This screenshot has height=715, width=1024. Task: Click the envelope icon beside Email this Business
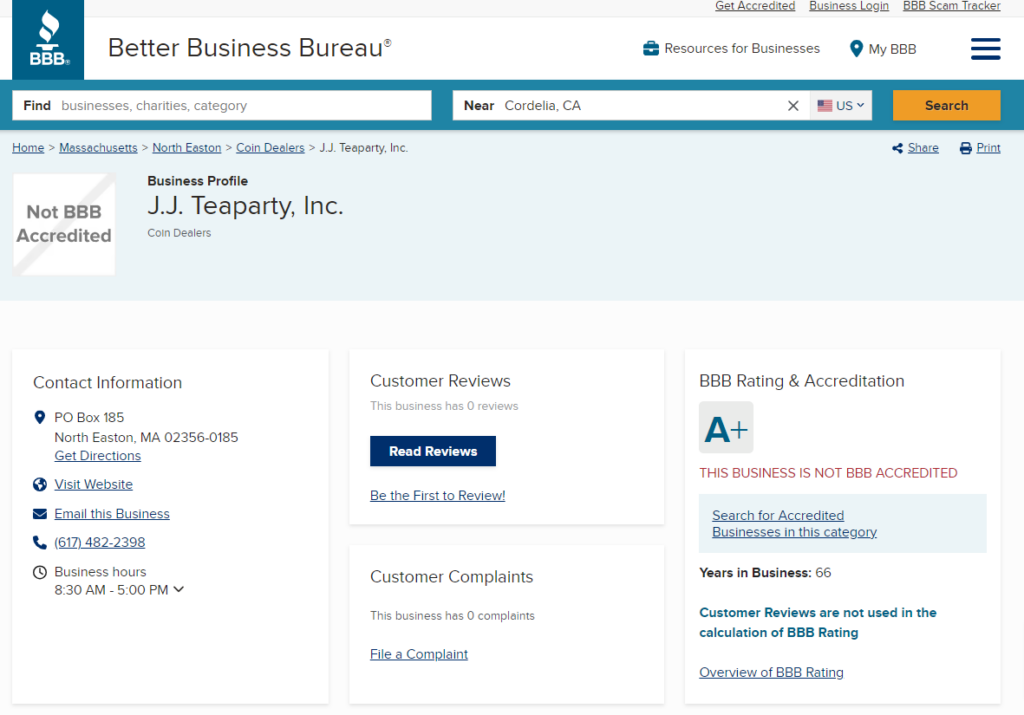(x=40, y=514)
